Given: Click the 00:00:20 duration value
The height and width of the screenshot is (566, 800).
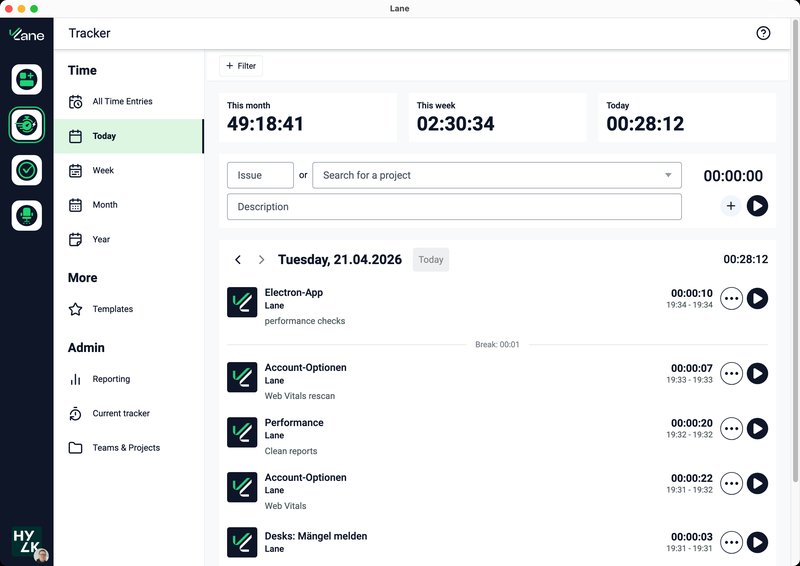Looking at the screenshot, I should pyautogui.click(x=692, y=423).
